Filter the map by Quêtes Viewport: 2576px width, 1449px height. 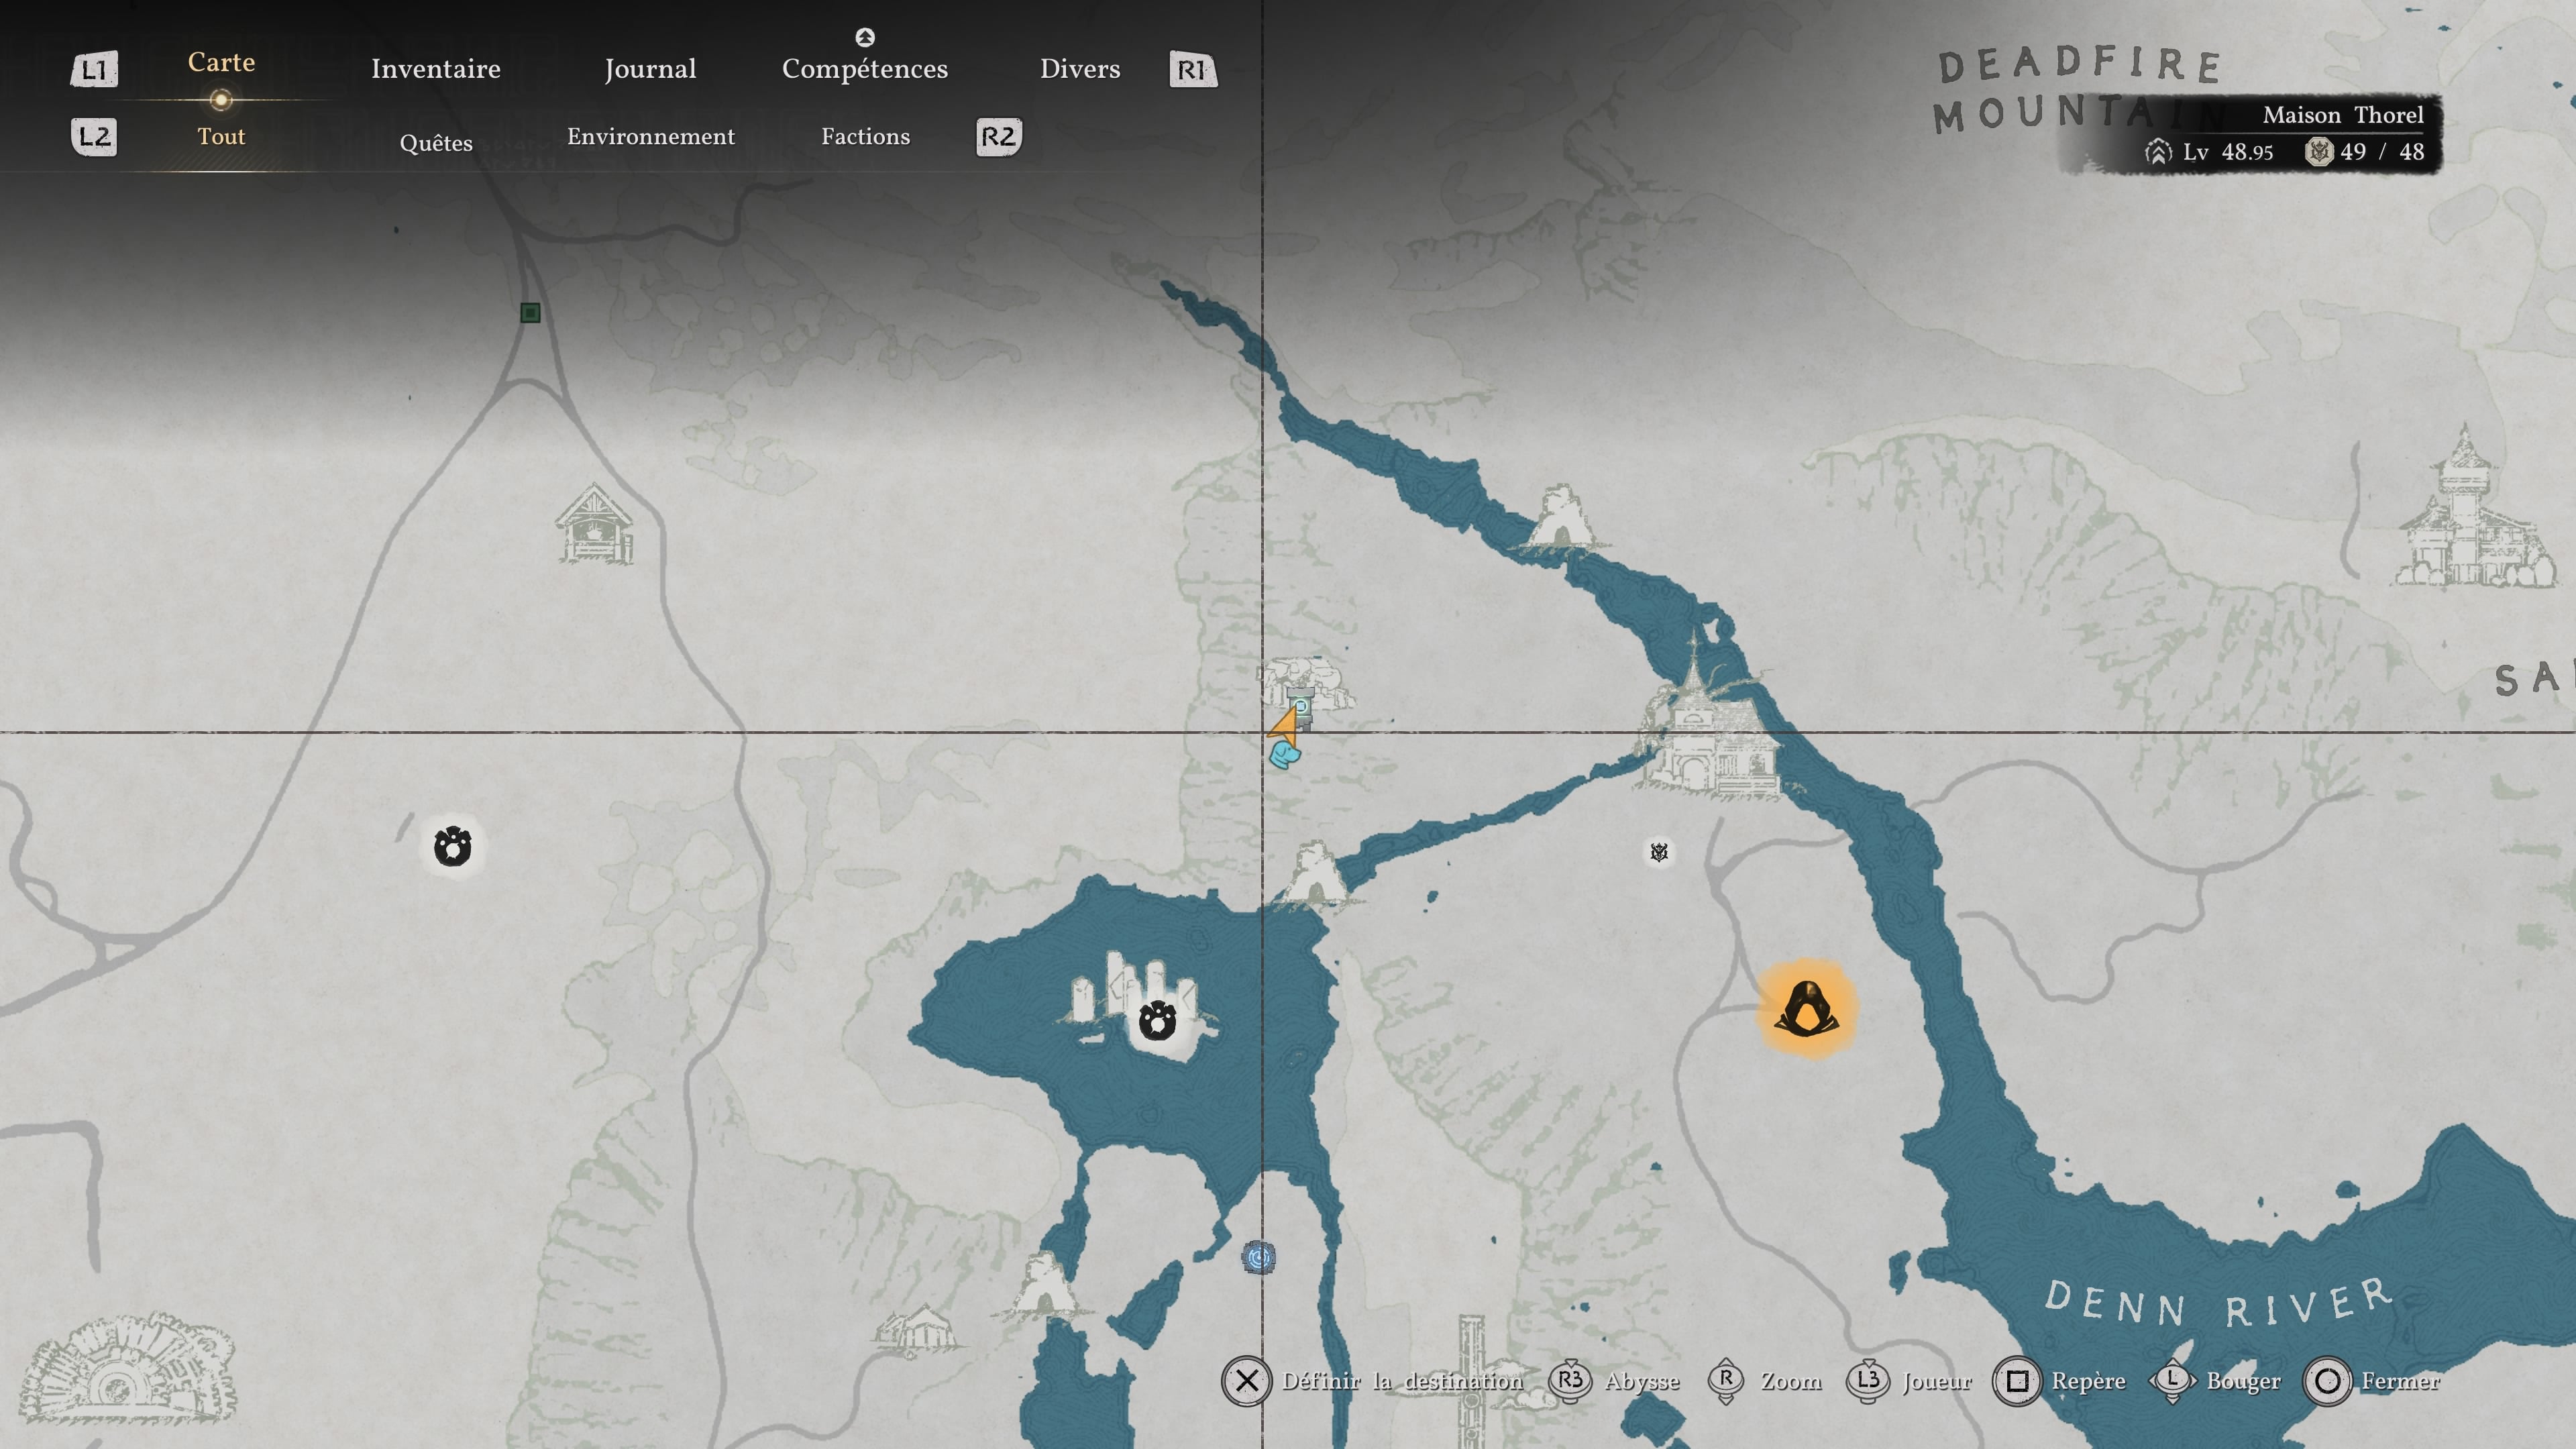[436, 143]
